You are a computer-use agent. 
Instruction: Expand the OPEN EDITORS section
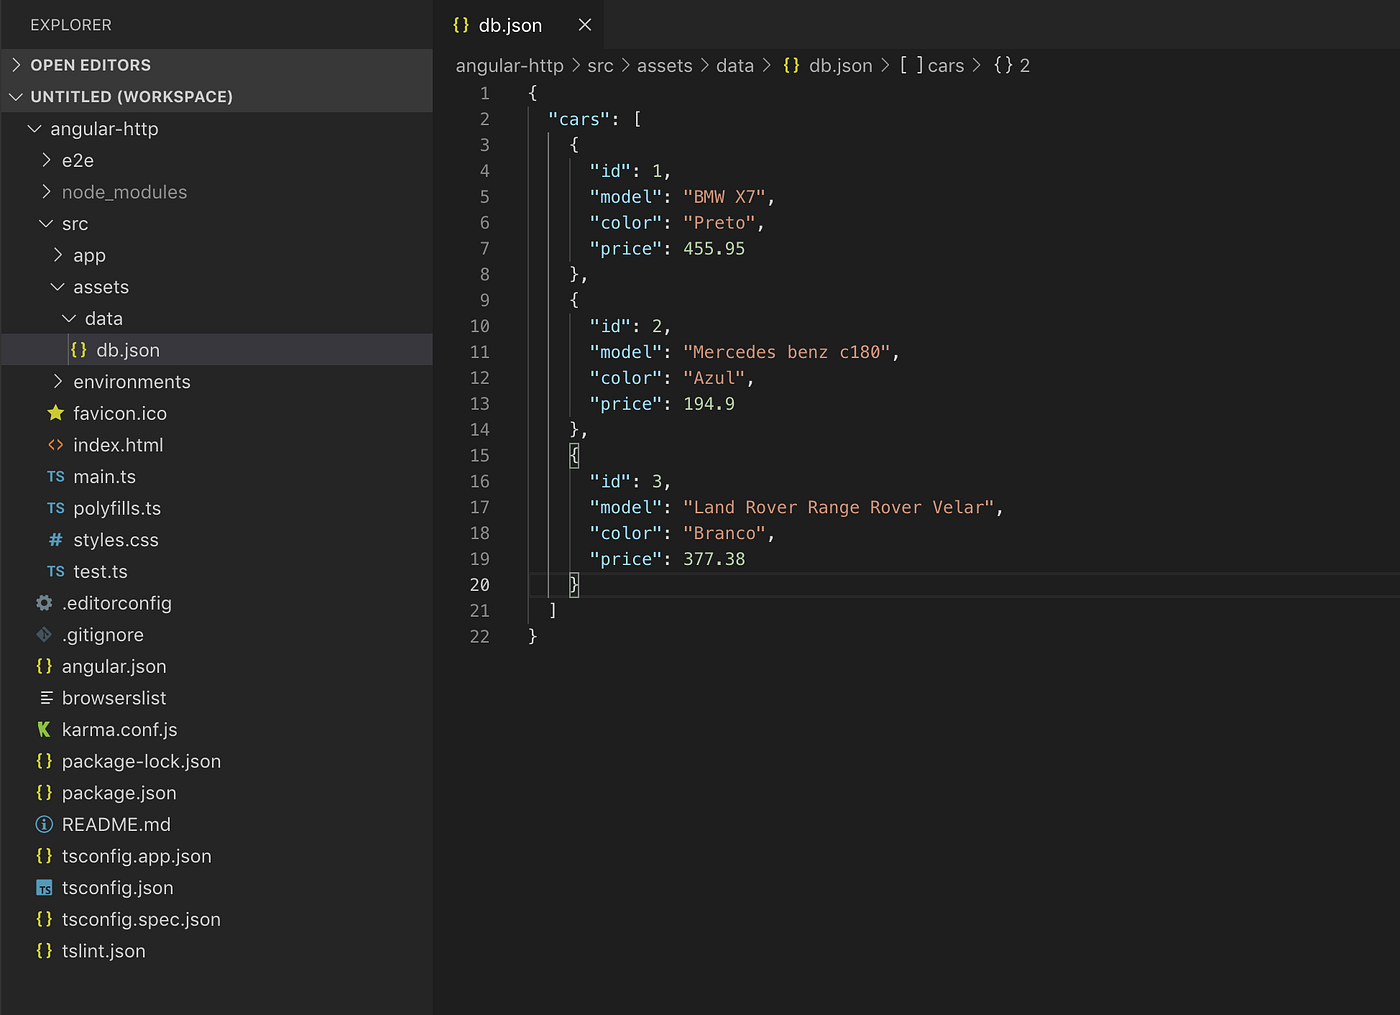[217, 65]
